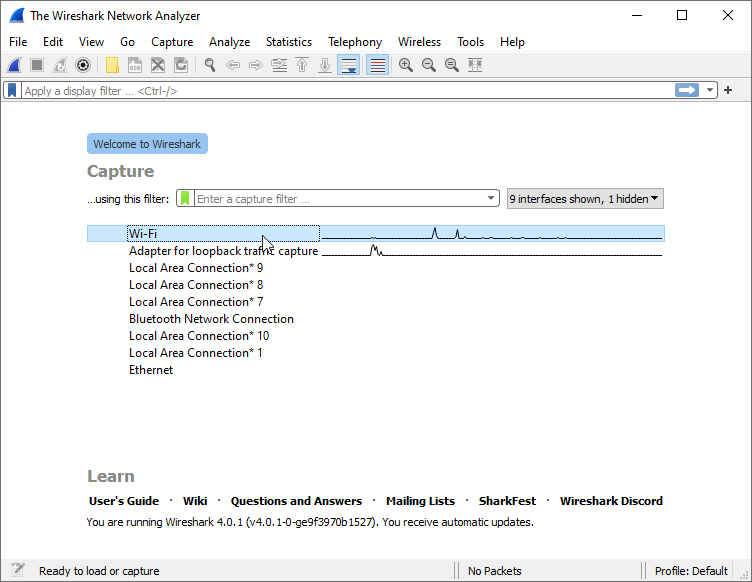Viewport: 752px width, 582px height.
Task: Open the User's Guide link
Action: (124, 501)
